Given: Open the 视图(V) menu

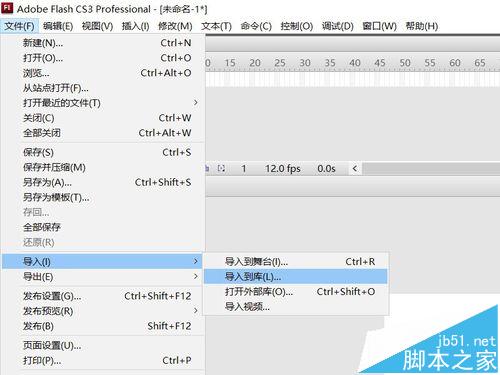Looking at the screenshot, I should pos(97,26).
